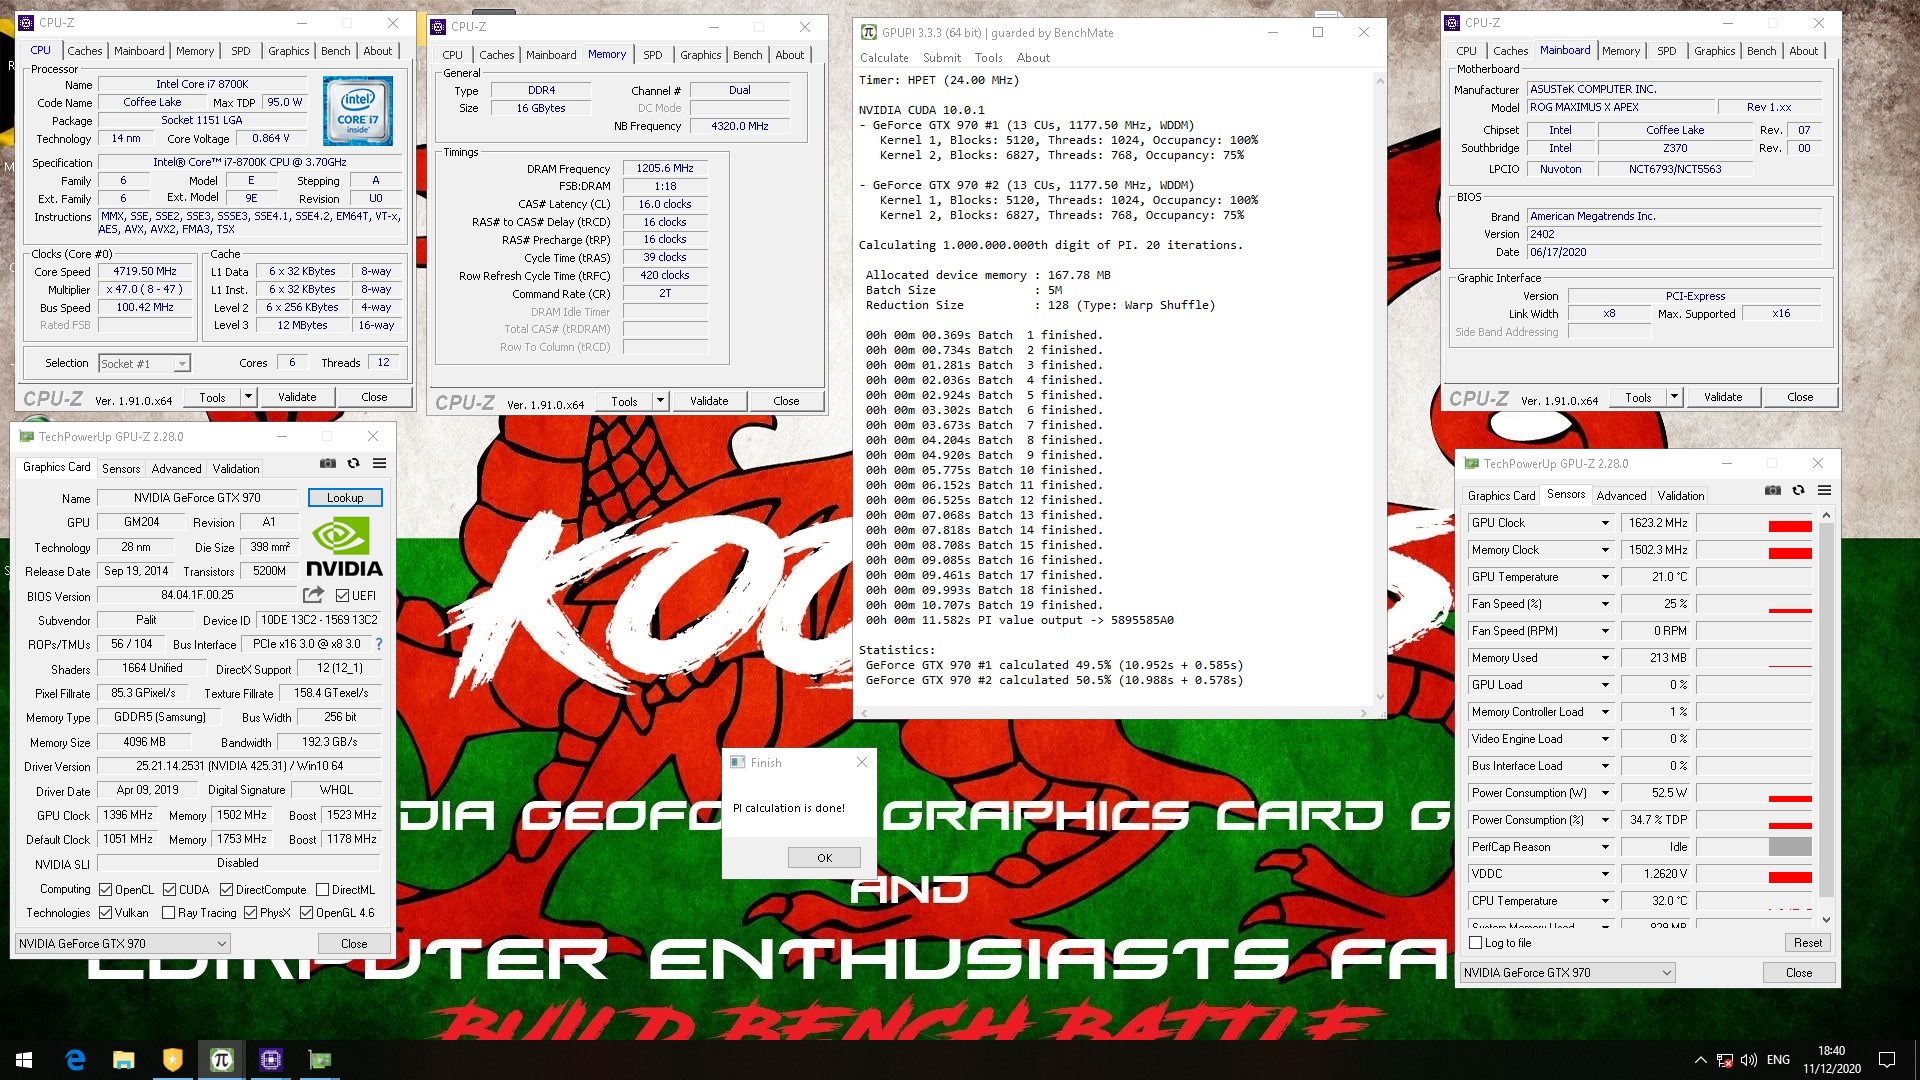Click network status icon in tray
The image size is (1920, 1080).
1725,1060
